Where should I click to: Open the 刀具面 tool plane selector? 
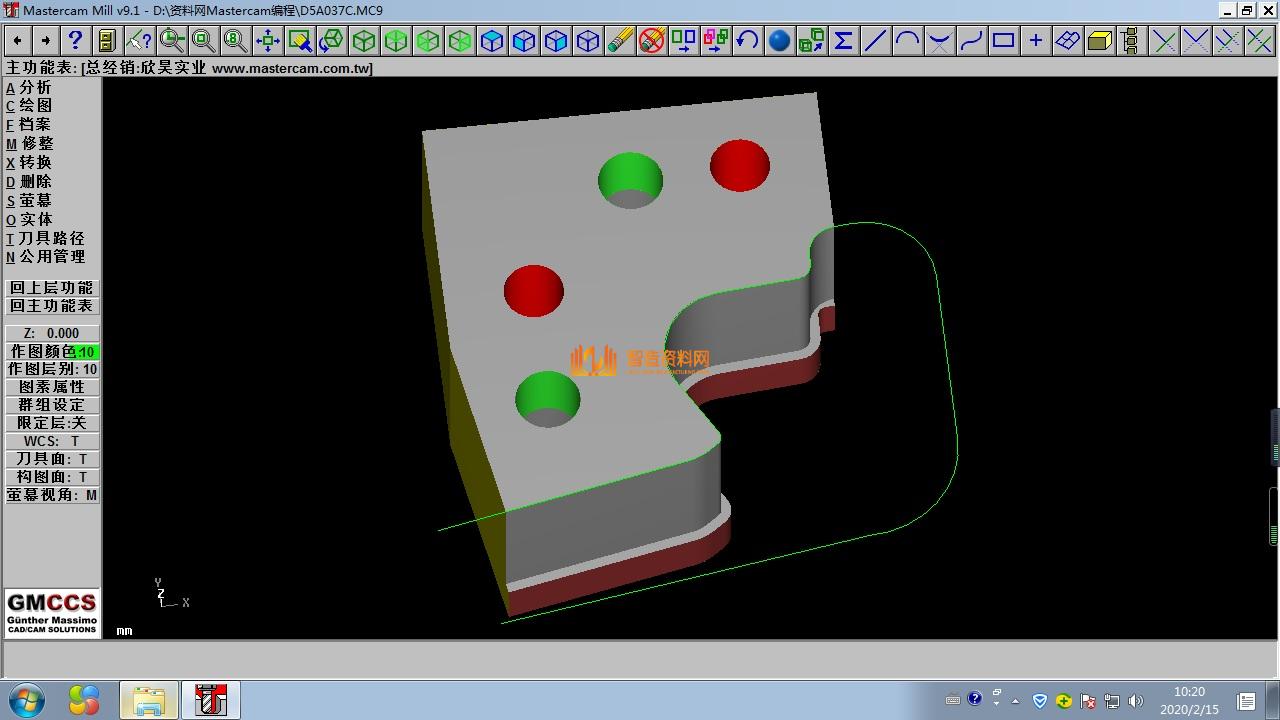(x=52, y=459)
